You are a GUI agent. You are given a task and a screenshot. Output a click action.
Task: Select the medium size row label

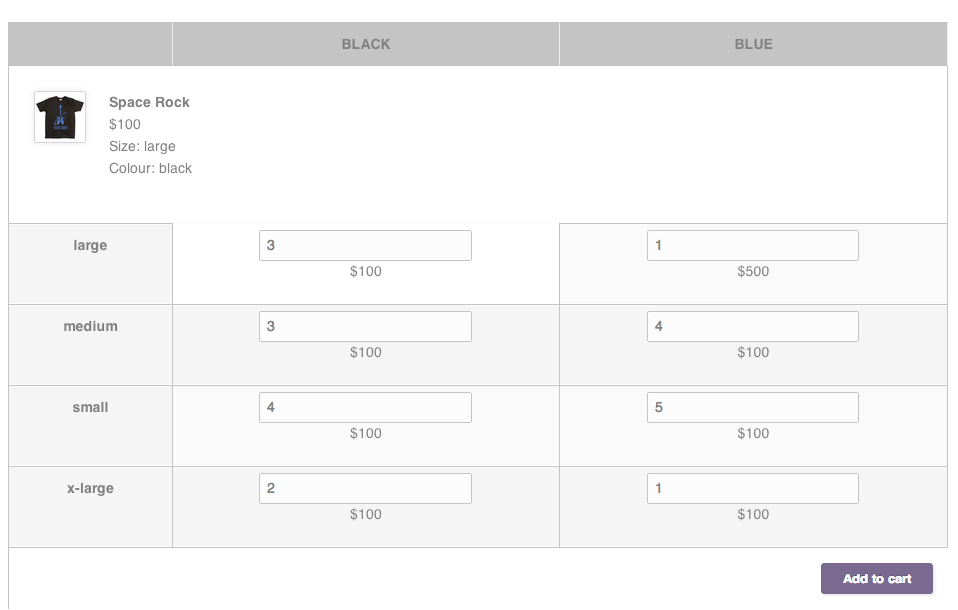90,326
